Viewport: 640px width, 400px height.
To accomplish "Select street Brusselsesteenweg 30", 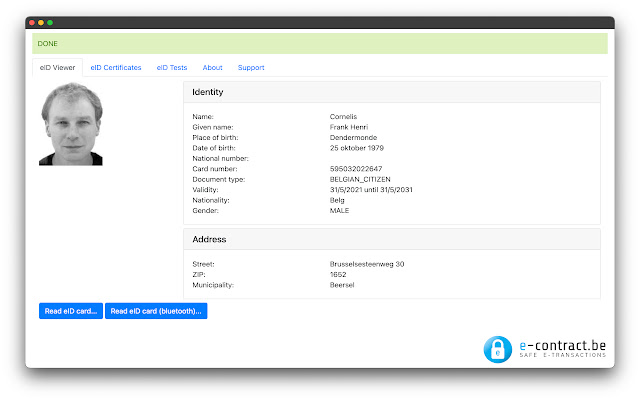I will pos(367,264).
